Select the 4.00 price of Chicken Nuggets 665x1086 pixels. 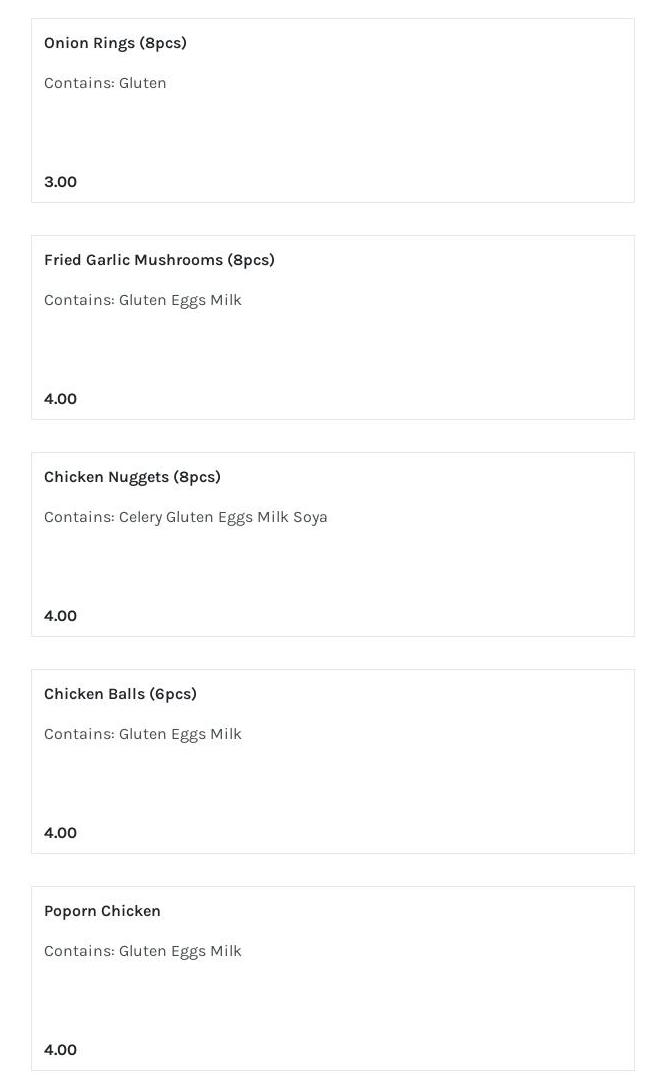pyautogui.click(x=60, y=616)
